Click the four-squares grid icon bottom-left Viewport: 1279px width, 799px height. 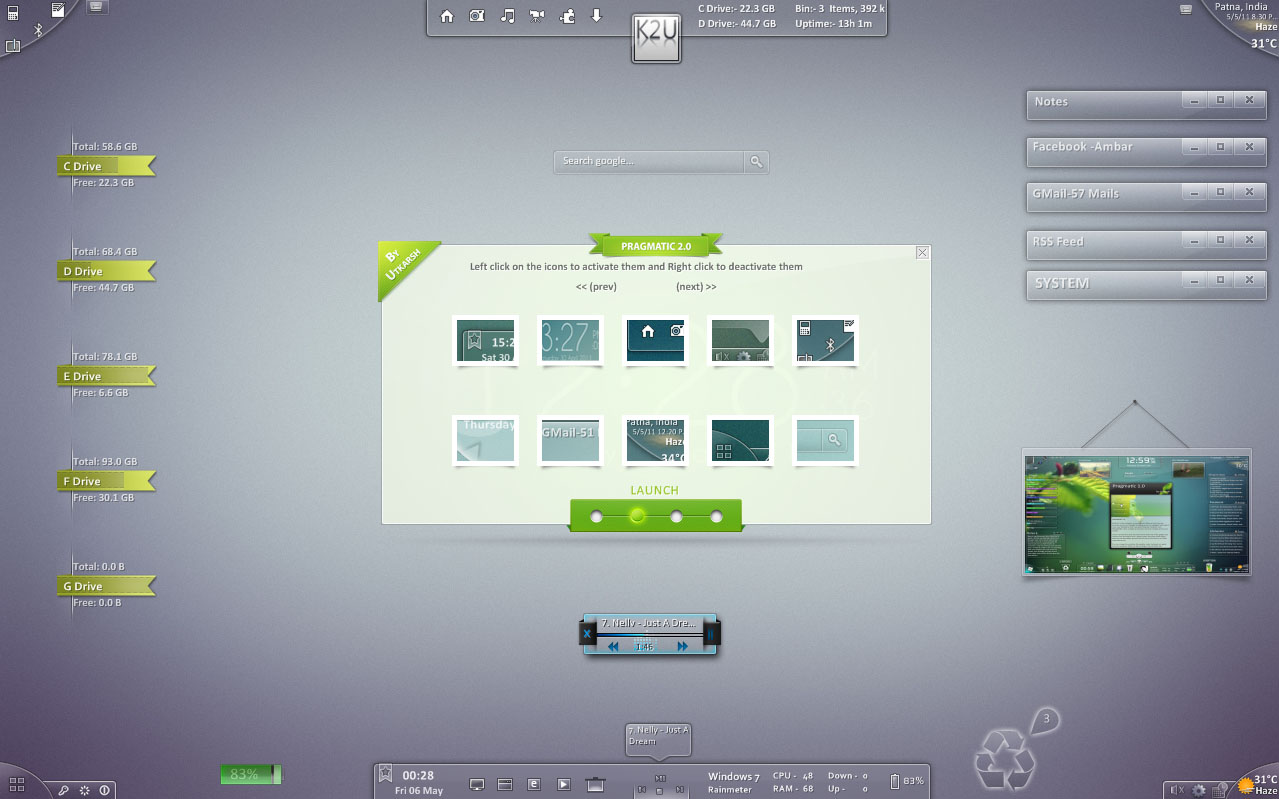point(16,783)
